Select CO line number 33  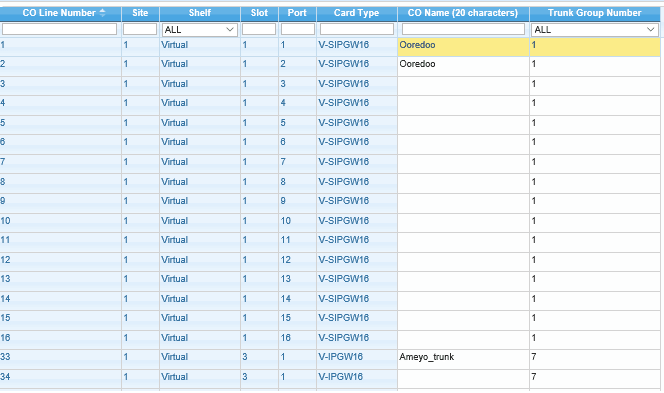(x=6, y=357)
